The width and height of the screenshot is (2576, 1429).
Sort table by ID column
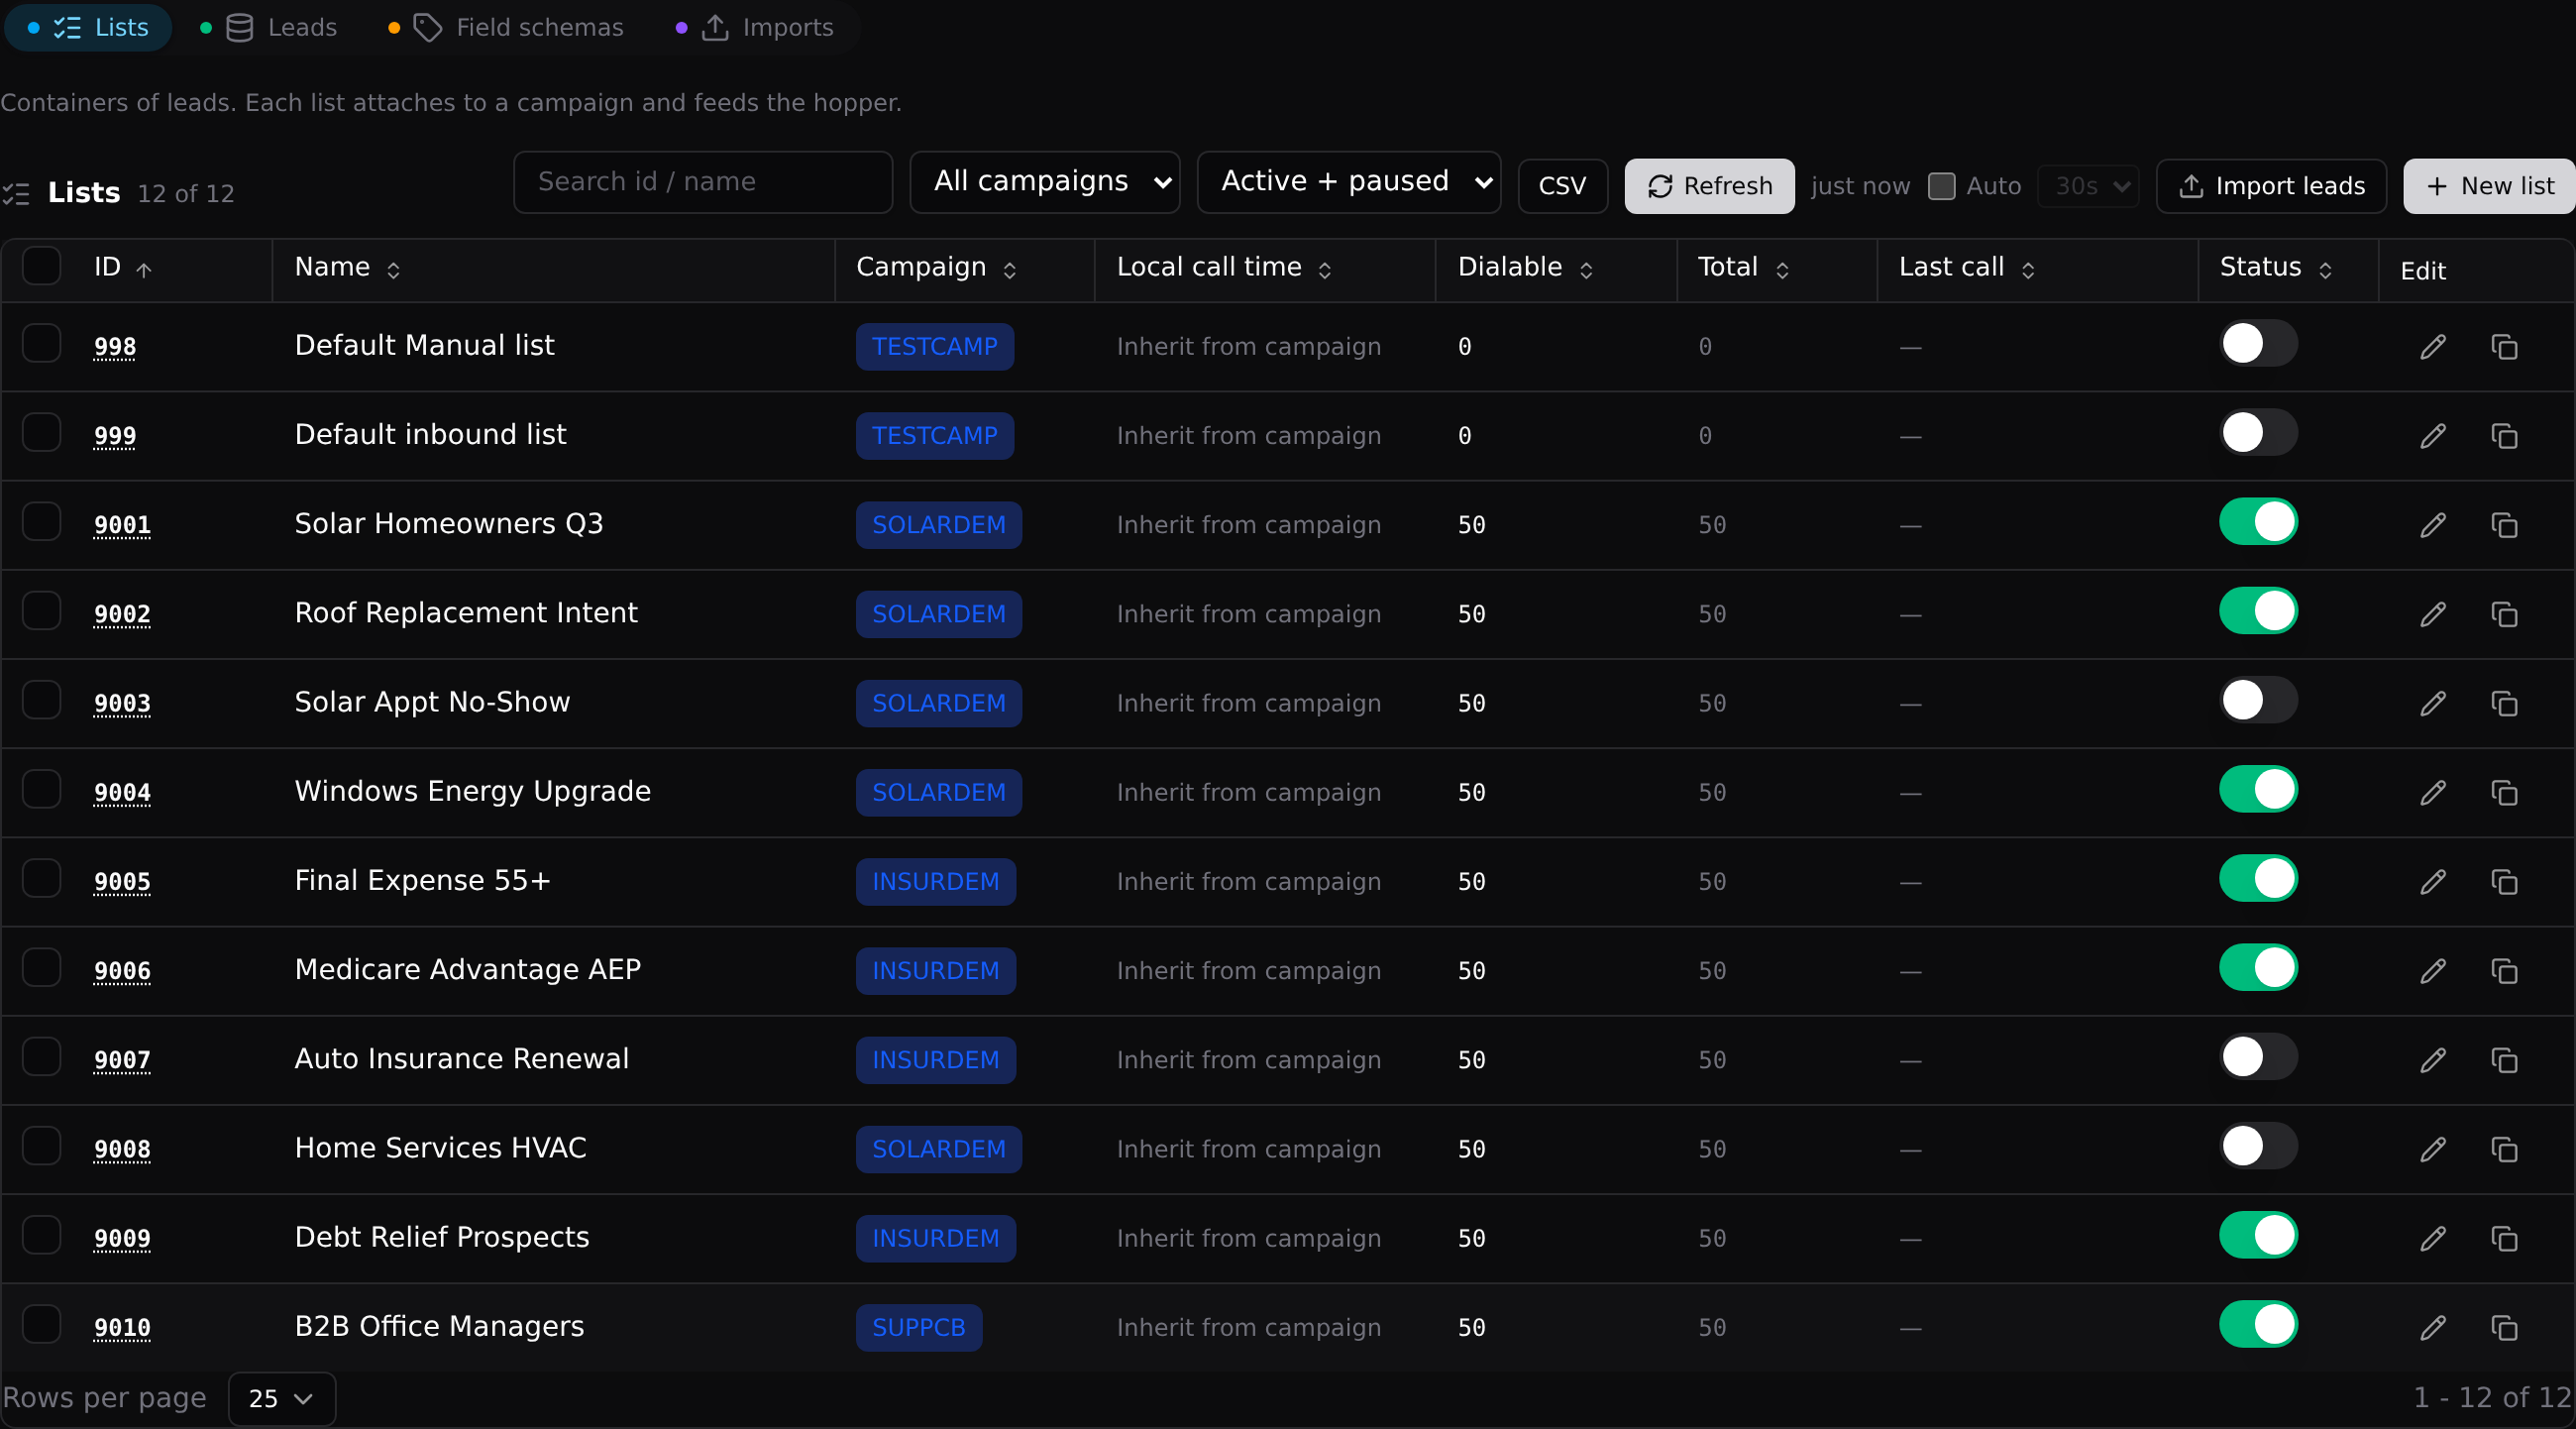coord(122,268)
